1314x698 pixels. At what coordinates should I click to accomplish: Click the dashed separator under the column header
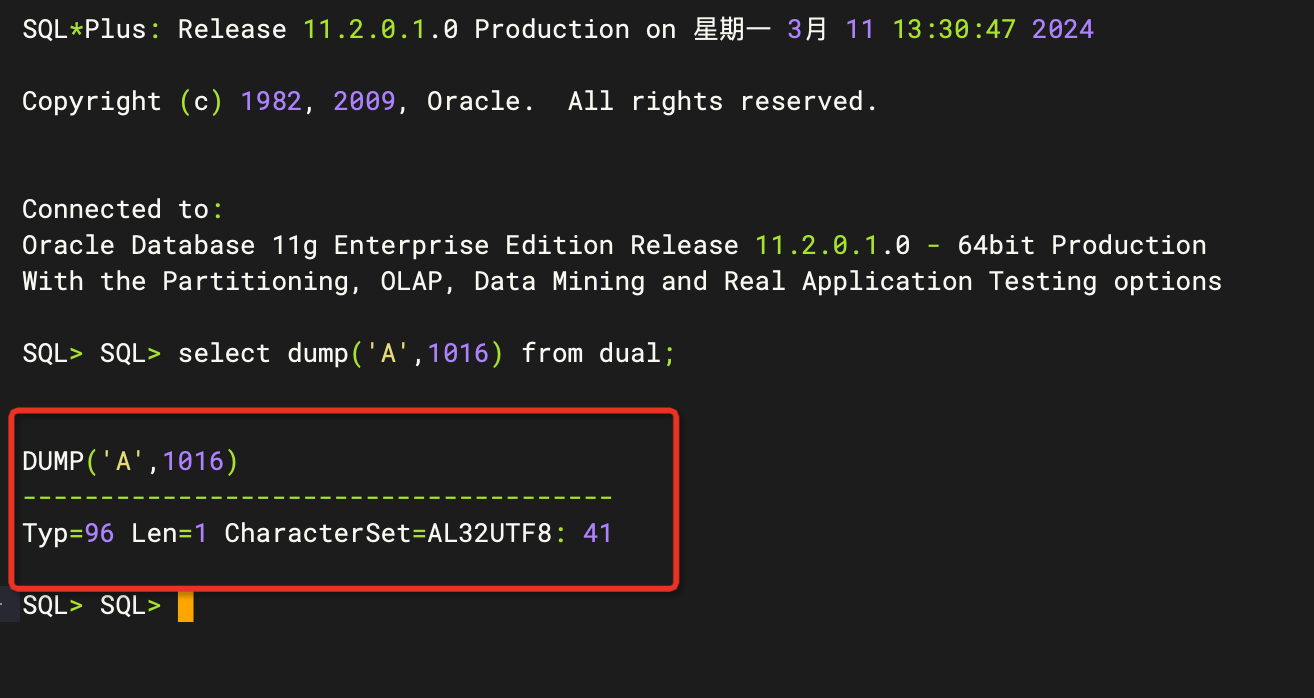317,497
